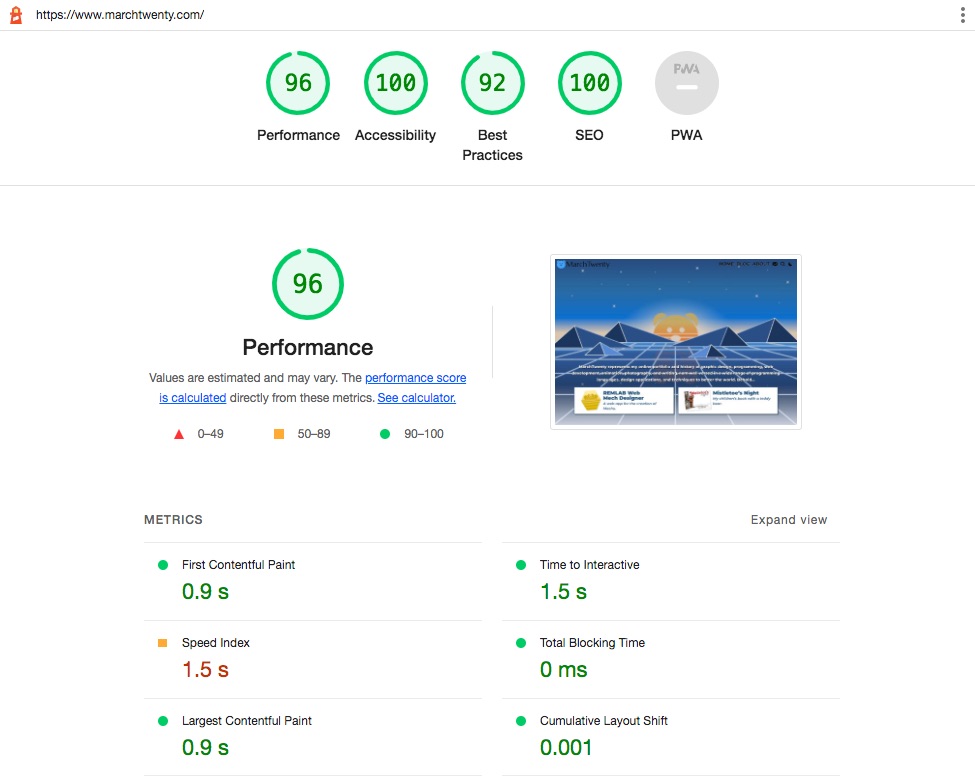This screenshot has height=780, width=975.
Task: Click the 'Largest Contentful Paint' metric title
Action: [247, 721]
